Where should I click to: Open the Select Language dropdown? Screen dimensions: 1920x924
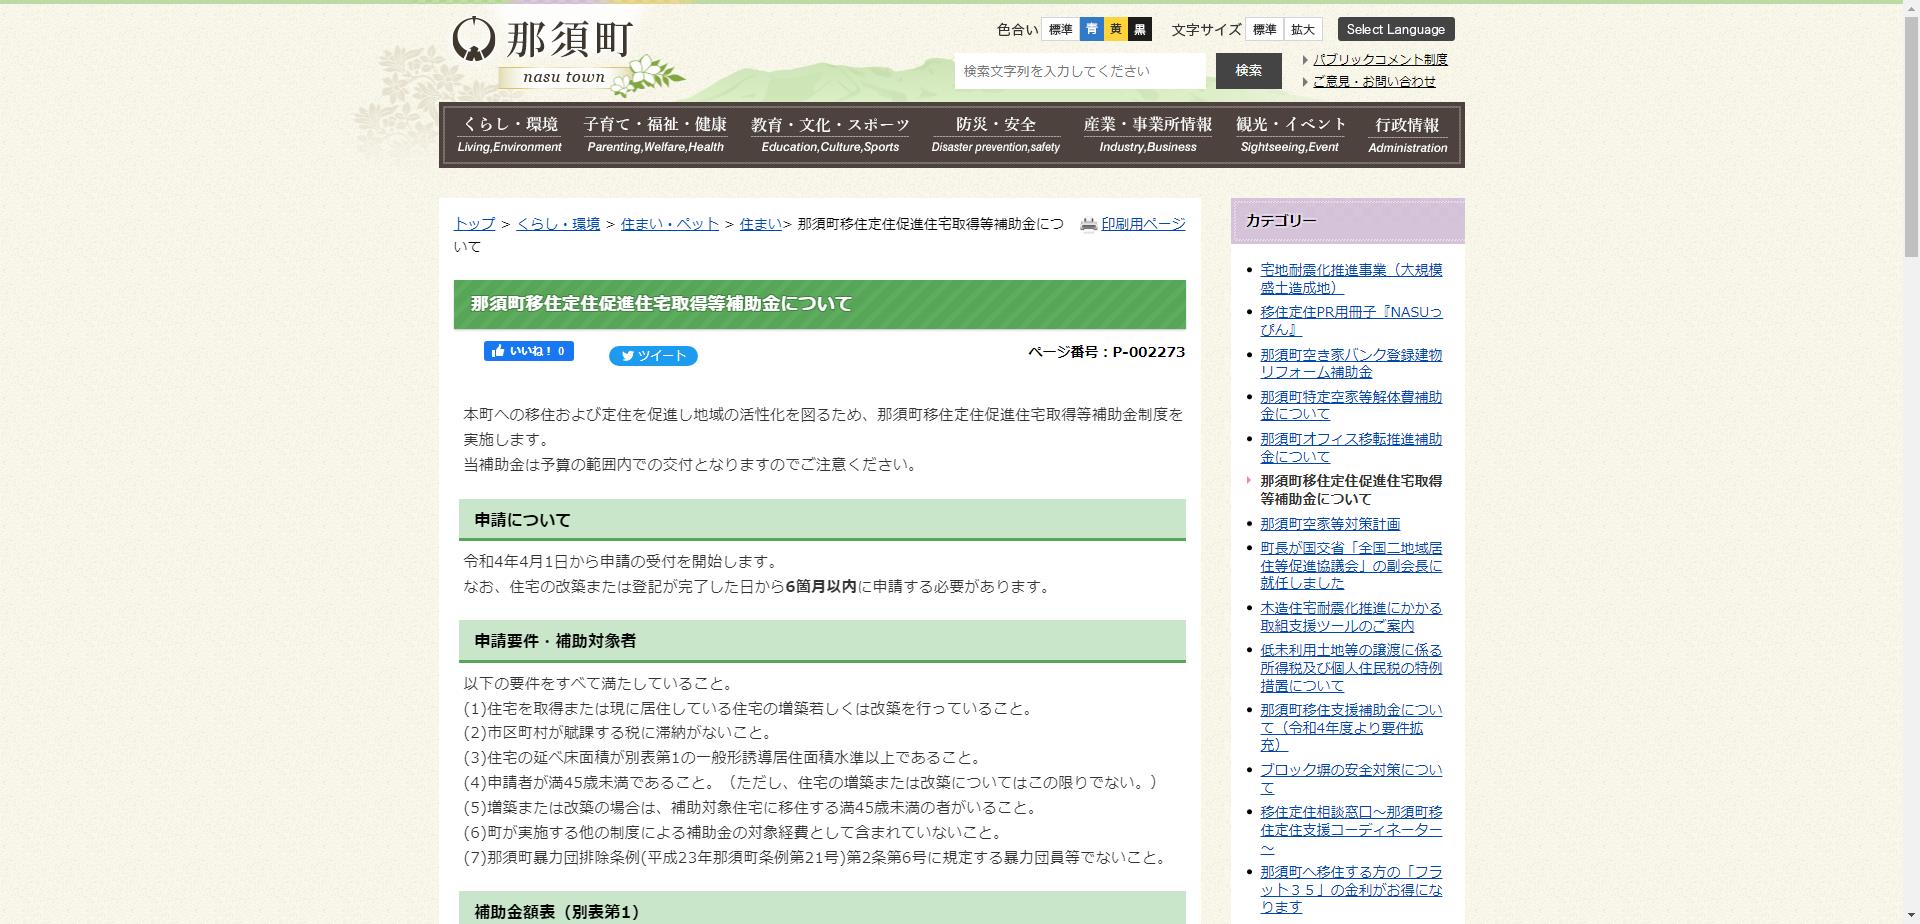pyautogui.click(x=1396, y=29)
